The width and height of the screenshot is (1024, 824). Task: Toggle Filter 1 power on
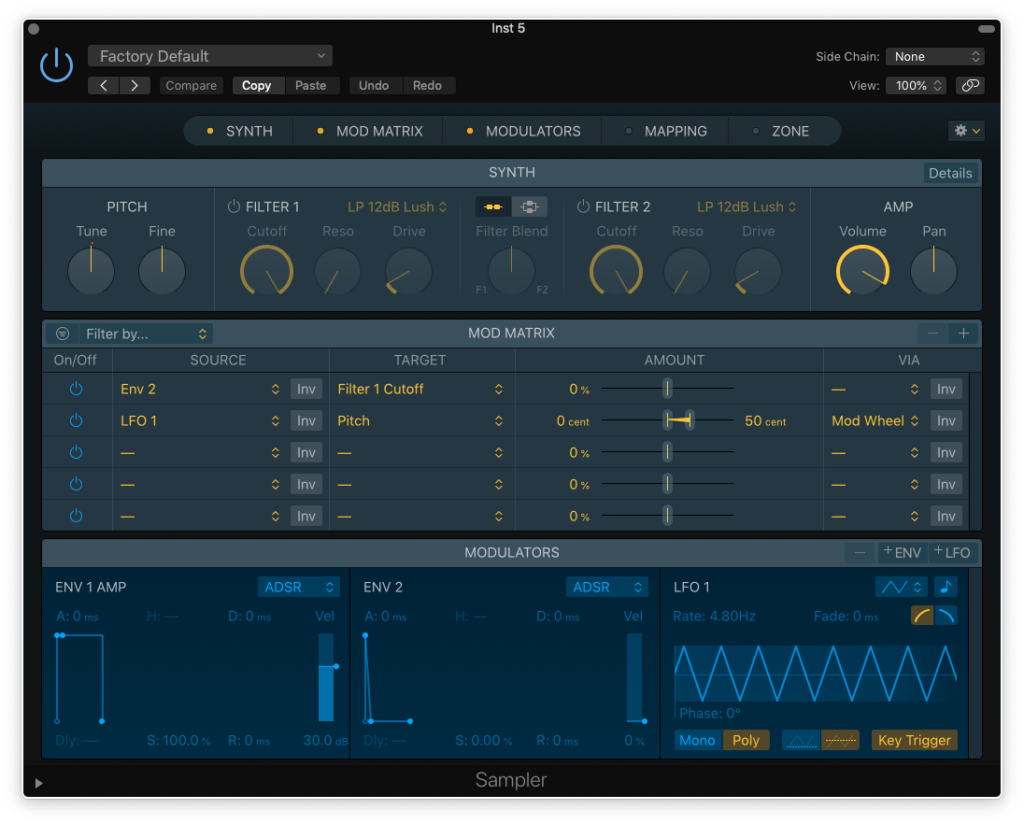(x=234, y=207)
